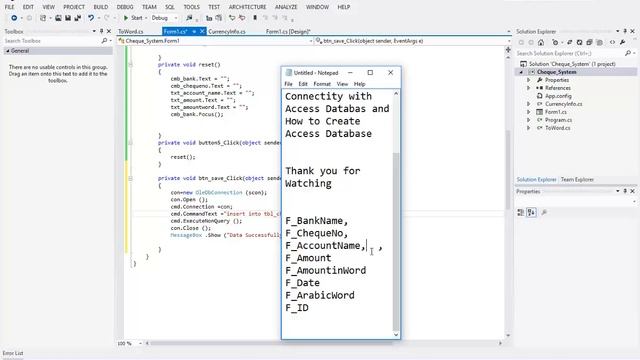Collapse the reset() method outline
Screen dimensions: 640x360
tap(131, 64)
